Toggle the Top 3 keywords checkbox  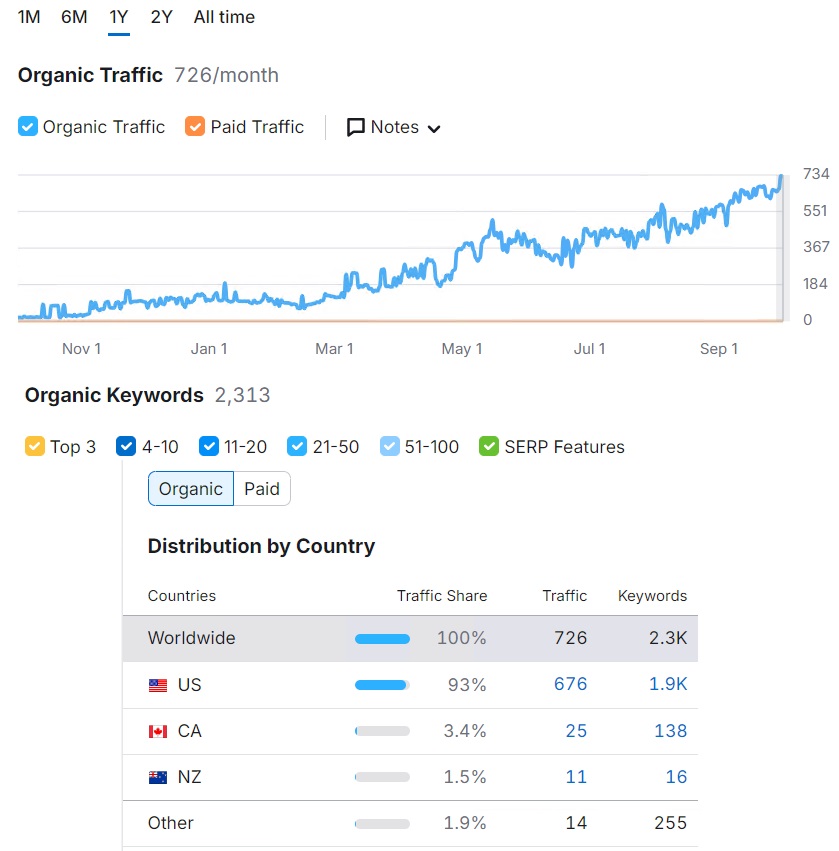(x=35, y=446)
